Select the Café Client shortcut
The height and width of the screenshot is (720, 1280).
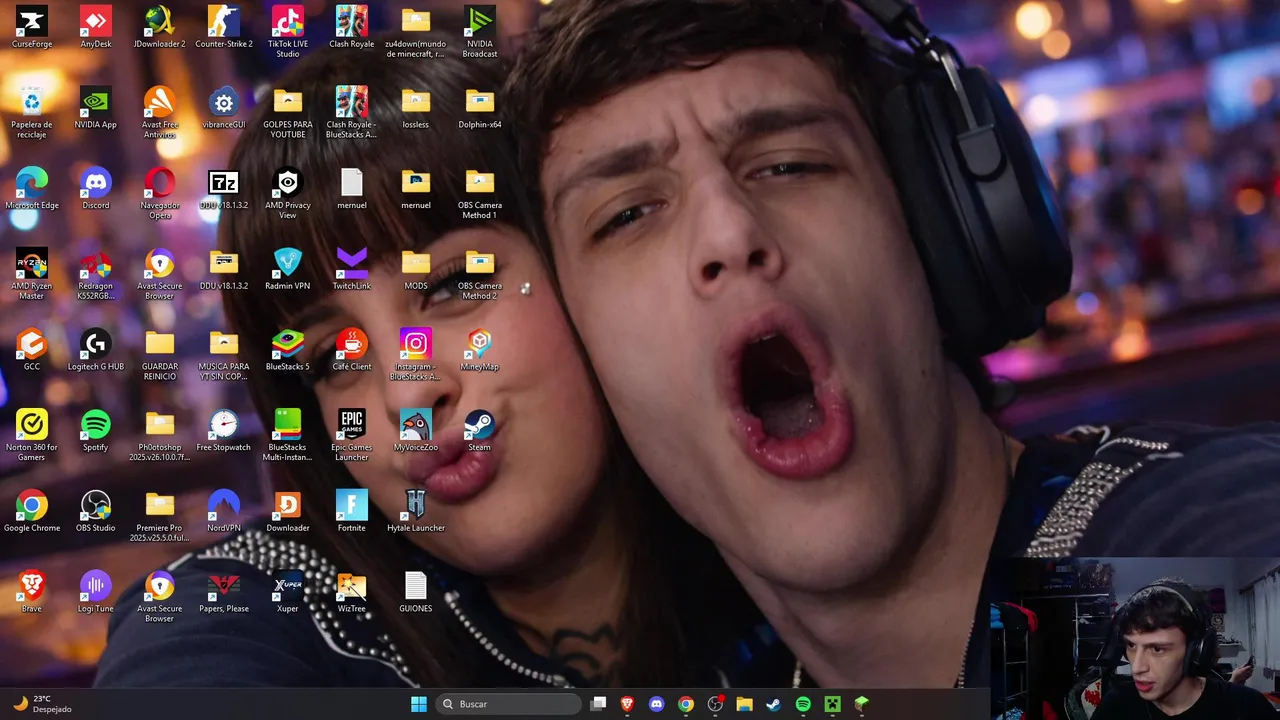352,350
